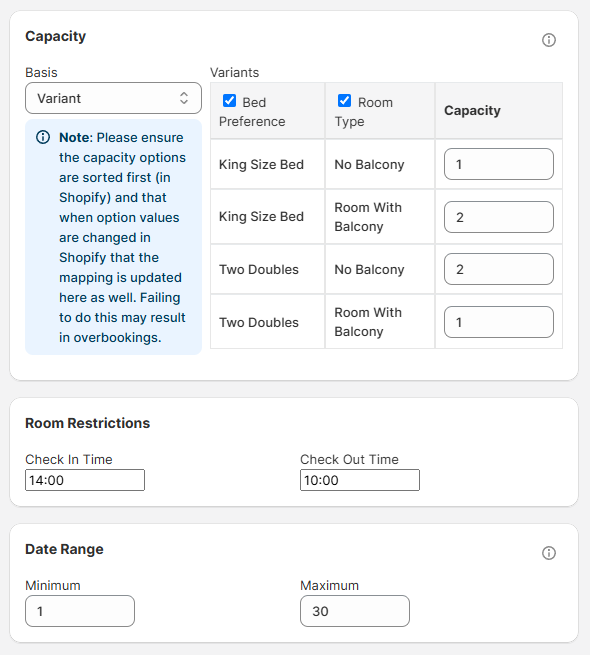Click the Check In Time field
This screenshot has width=590, height=655.
click(x=85, y=480)
